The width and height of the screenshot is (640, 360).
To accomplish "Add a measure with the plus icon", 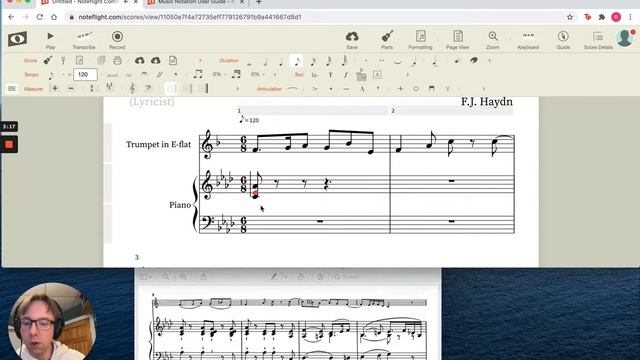I will (55, 88).
